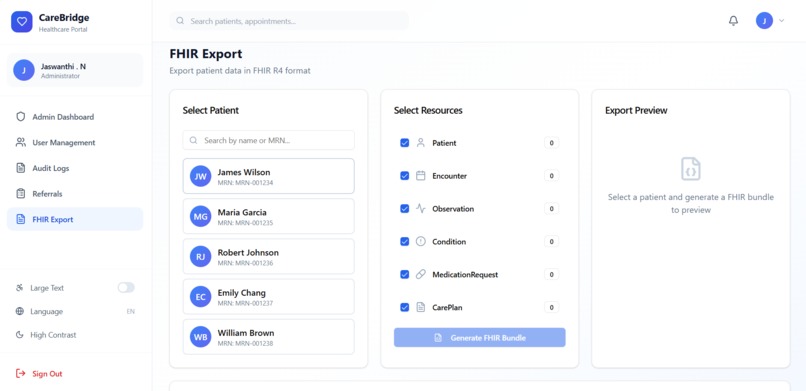Screen dimensions: 806x391
Task: Click MRN: MRN-001234 text
Action: [245, 182]
